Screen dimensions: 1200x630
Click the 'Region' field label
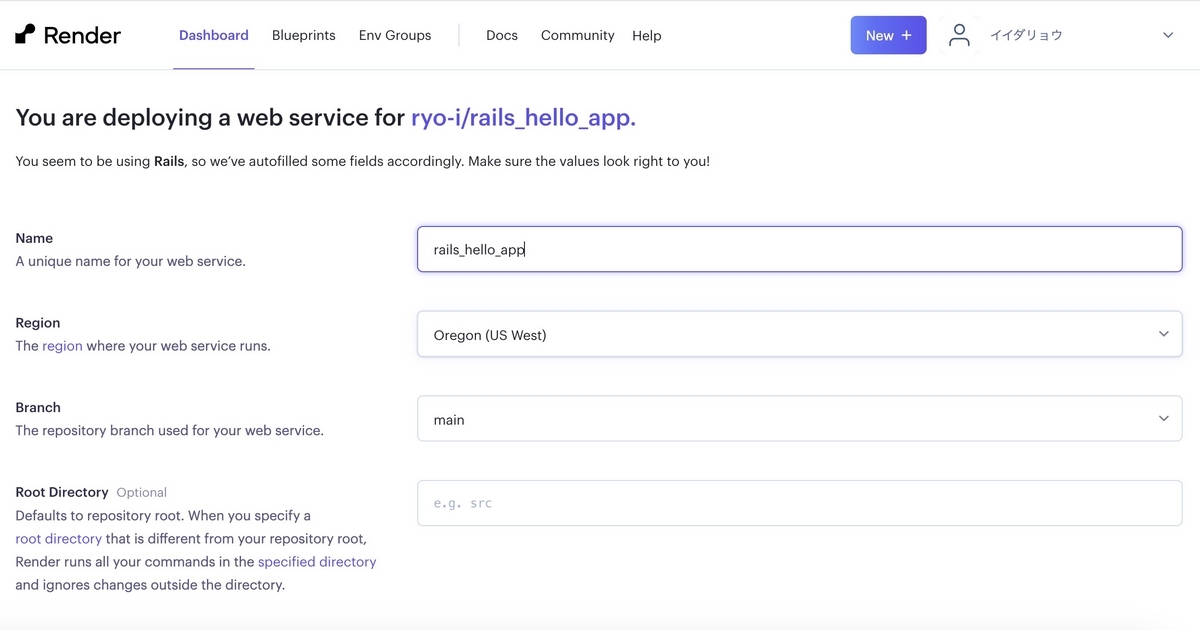click(38, 323)
